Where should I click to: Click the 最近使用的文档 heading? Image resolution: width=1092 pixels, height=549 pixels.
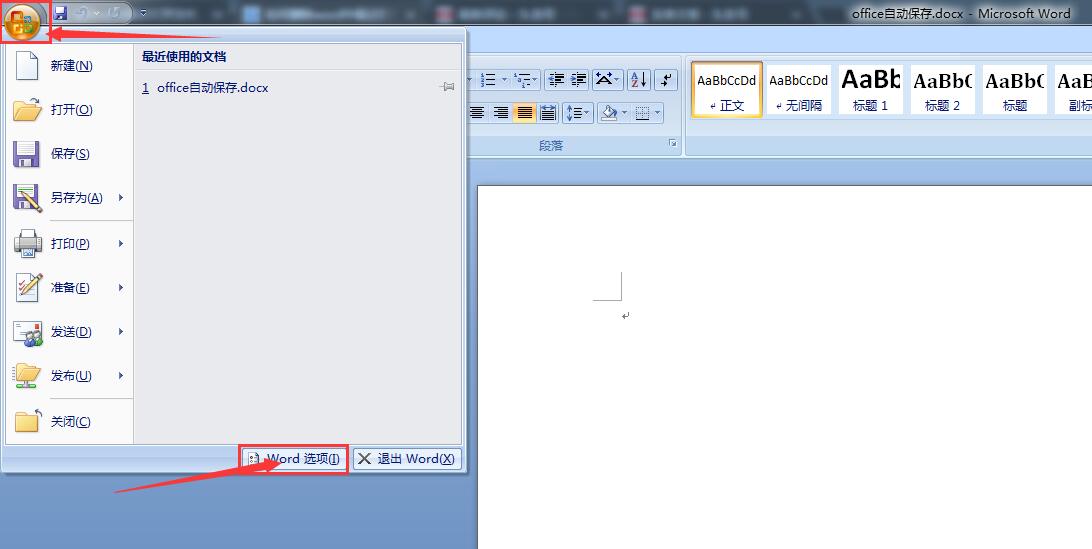click(184, 57)
